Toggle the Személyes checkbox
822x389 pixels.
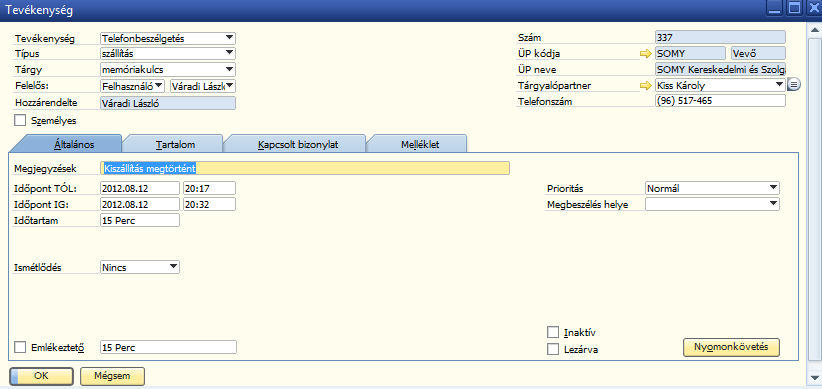point(20,121)
